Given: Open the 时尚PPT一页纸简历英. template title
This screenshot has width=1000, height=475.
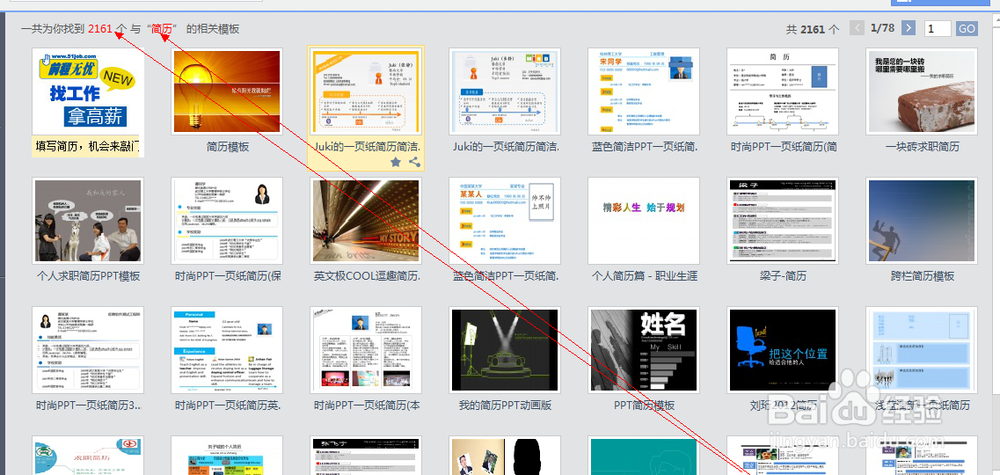Looking at the screenshot, I should coord(227,406).
